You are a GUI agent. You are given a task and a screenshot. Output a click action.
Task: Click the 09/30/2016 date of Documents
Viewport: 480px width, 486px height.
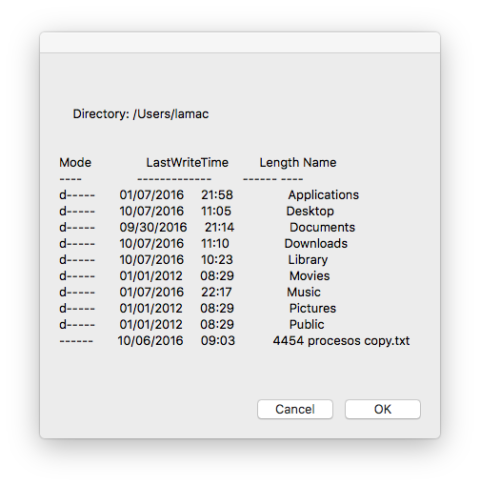153,227
